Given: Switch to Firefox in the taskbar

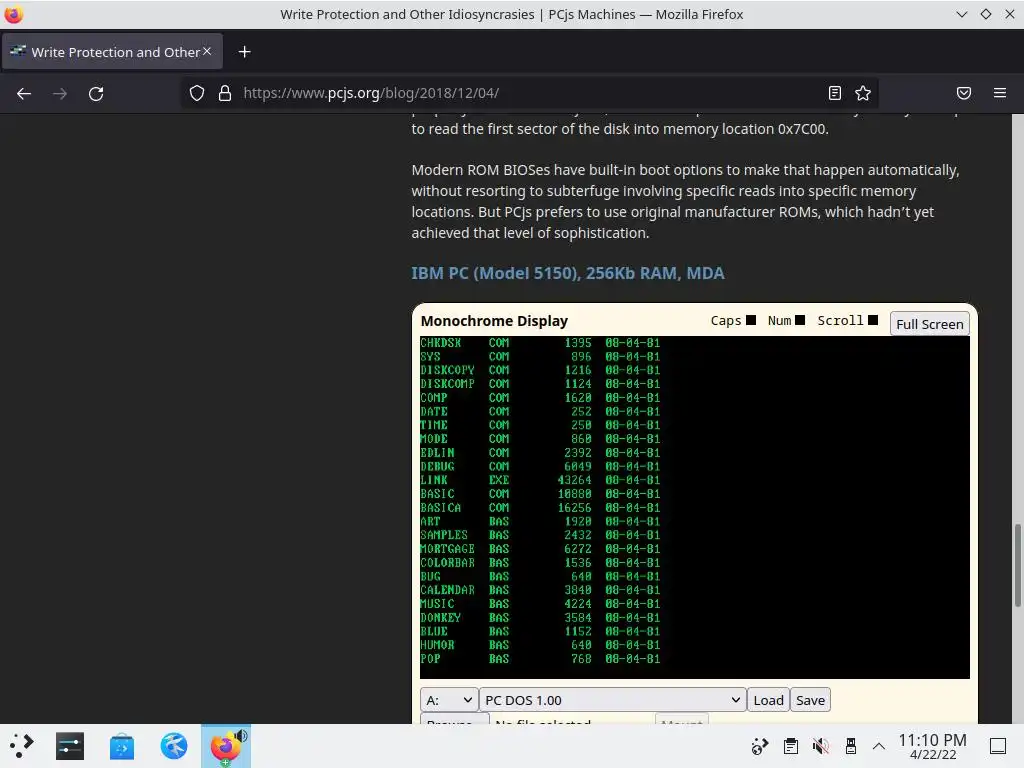Looking at the screenshot, I should (x=225, y=746).
